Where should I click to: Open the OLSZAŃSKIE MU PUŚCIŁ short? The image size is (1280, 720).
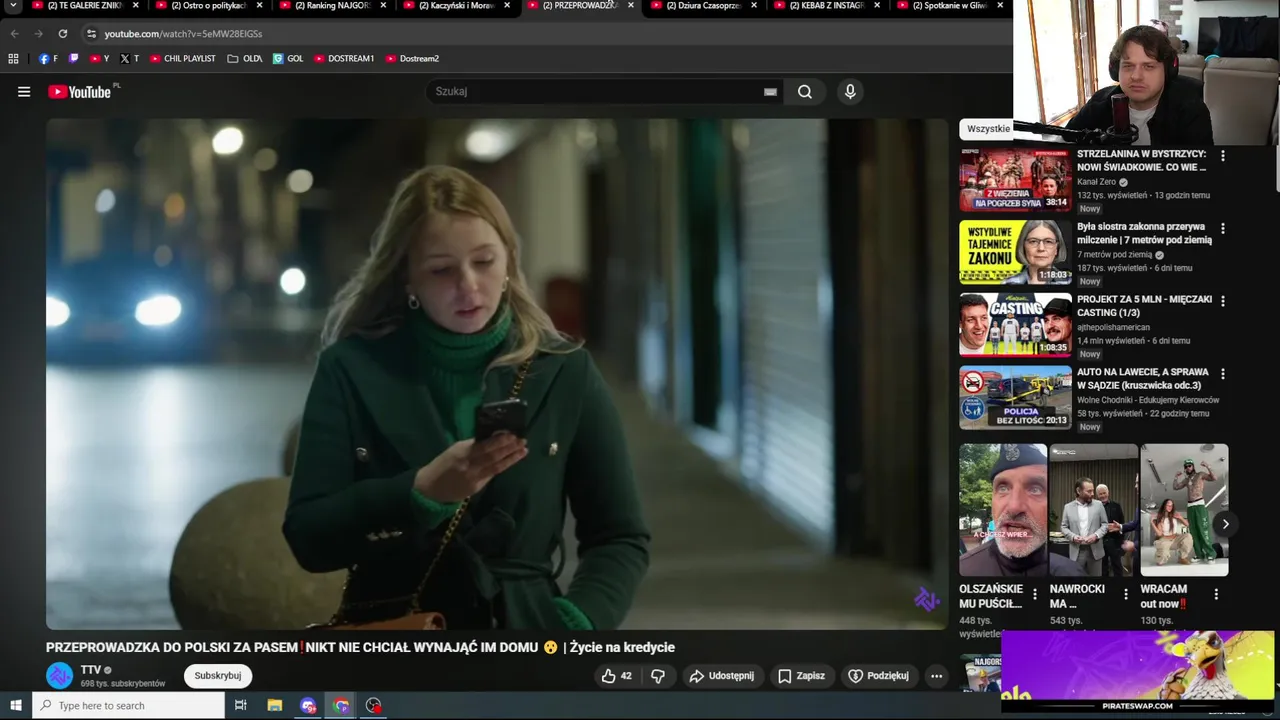1003,510
